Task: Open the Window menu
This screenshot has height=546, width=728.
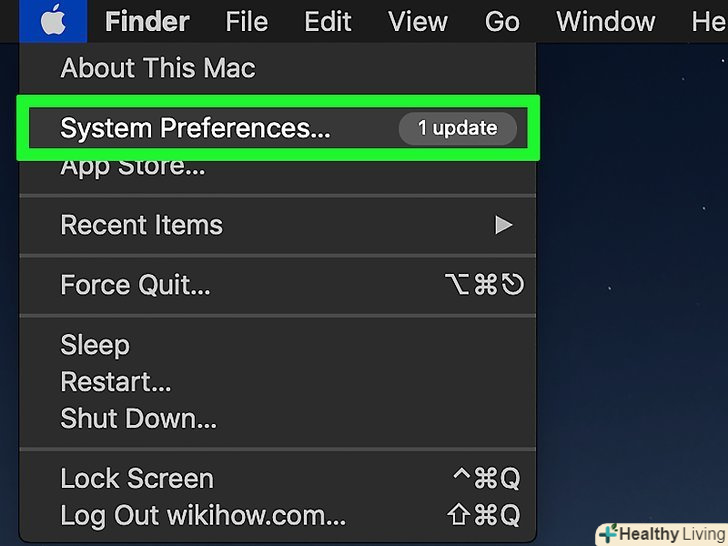Action: click(x=606, y=20)
